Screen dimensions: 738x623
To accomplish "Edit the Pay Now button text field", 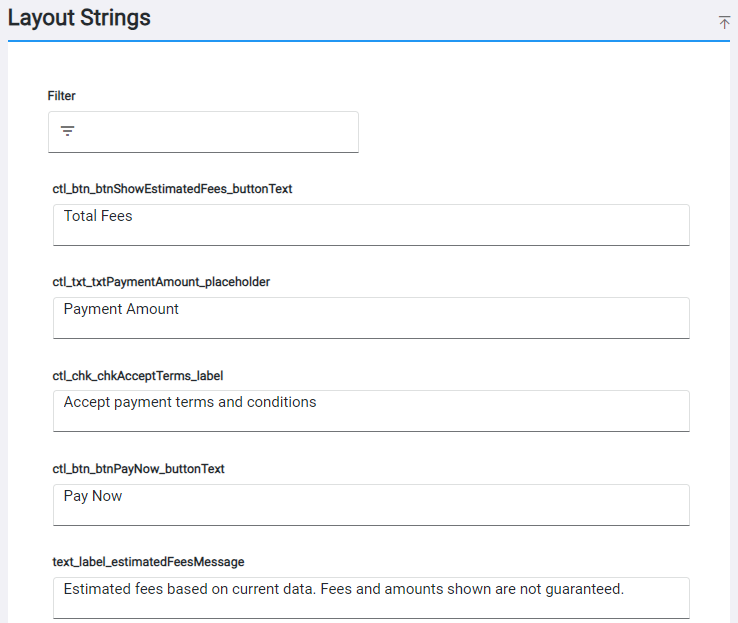I will [x=371, y=504].
